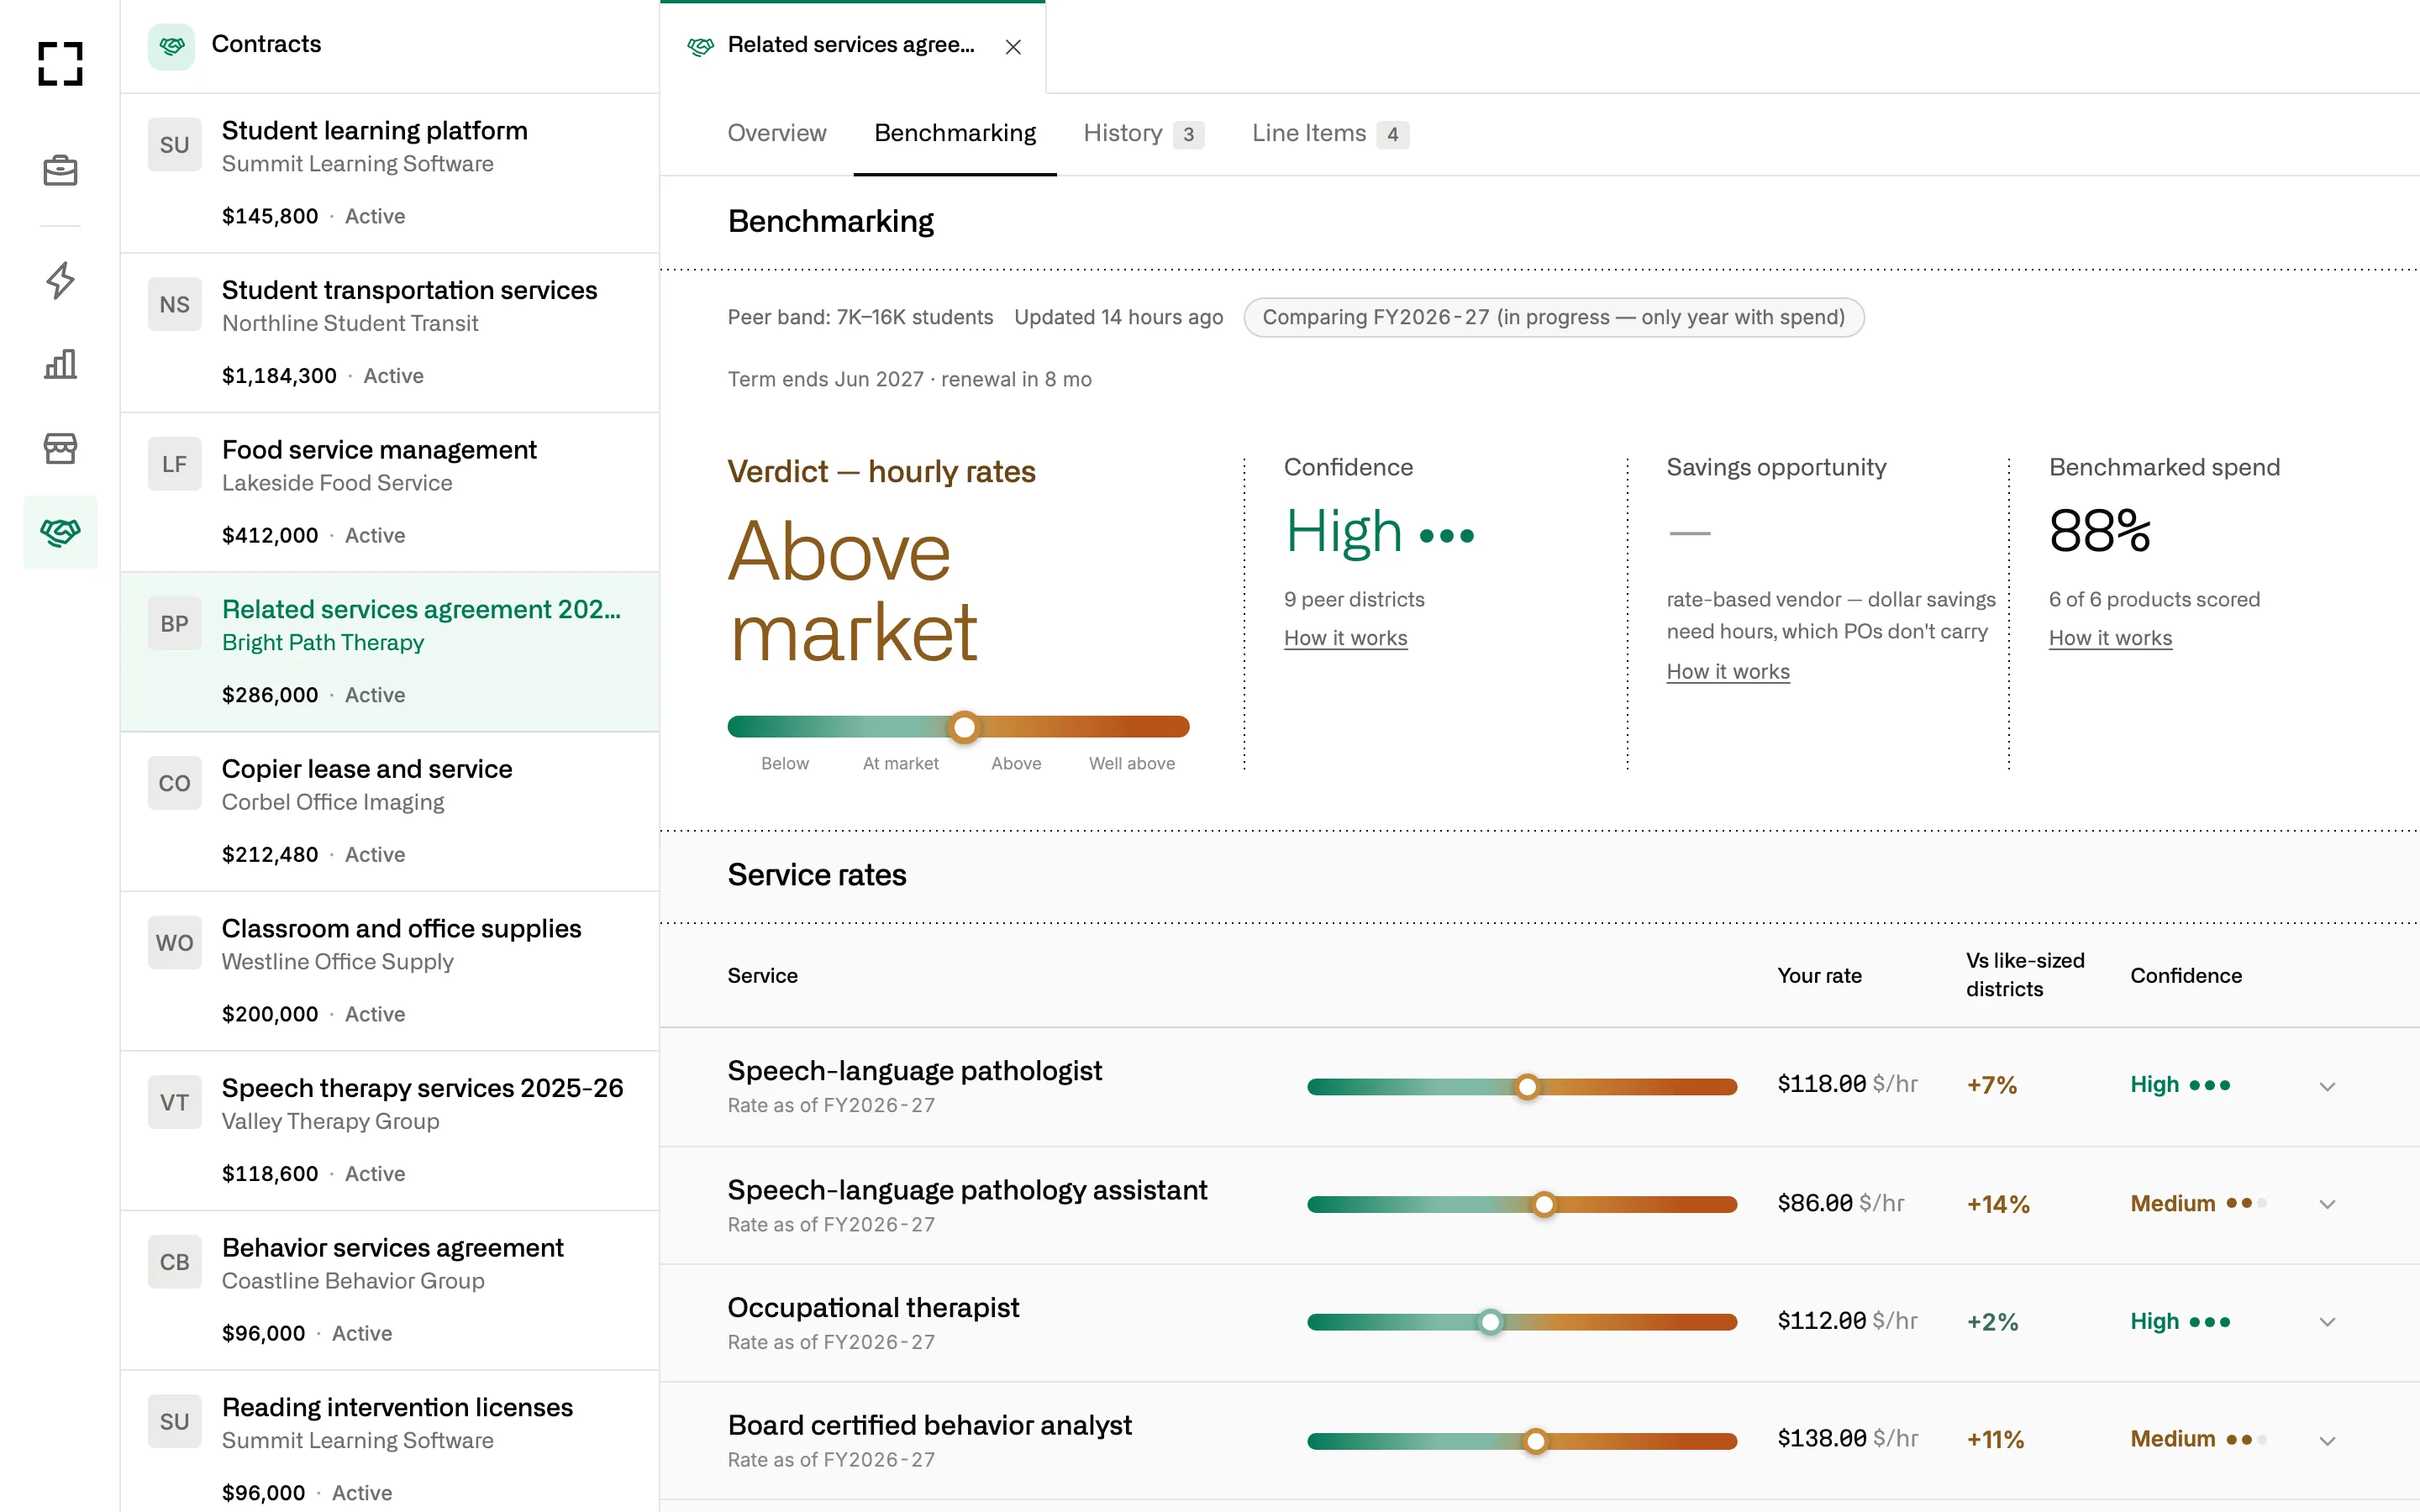
Task: Click the WO avatar for Westline Office Supply
Action: tap(174, 943)
